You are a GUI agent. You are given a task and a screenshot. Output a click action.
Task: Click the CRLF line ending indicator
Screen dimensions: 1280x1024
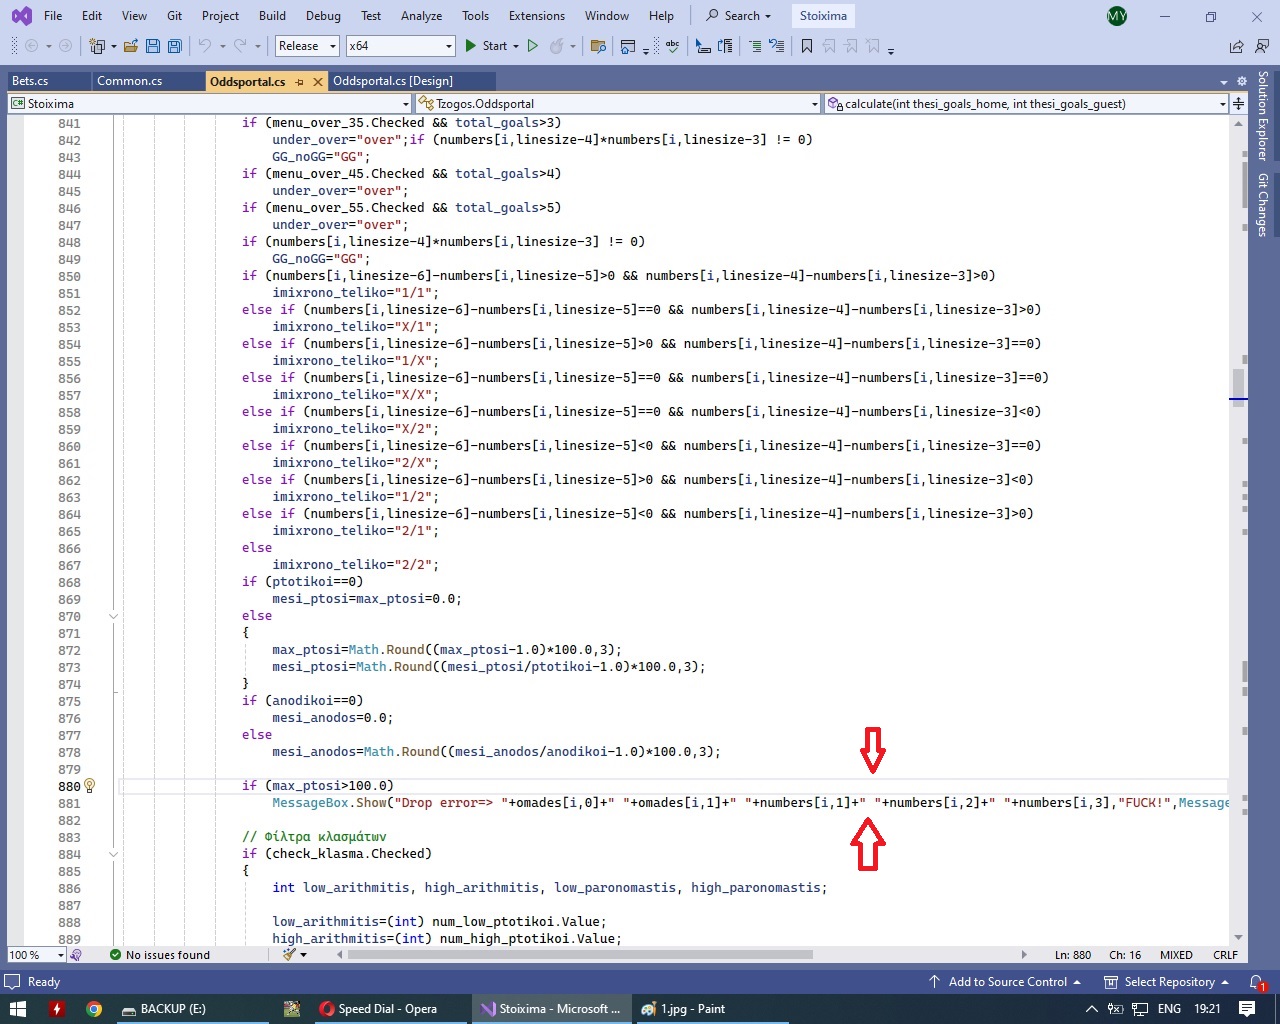coord(1225,955)
